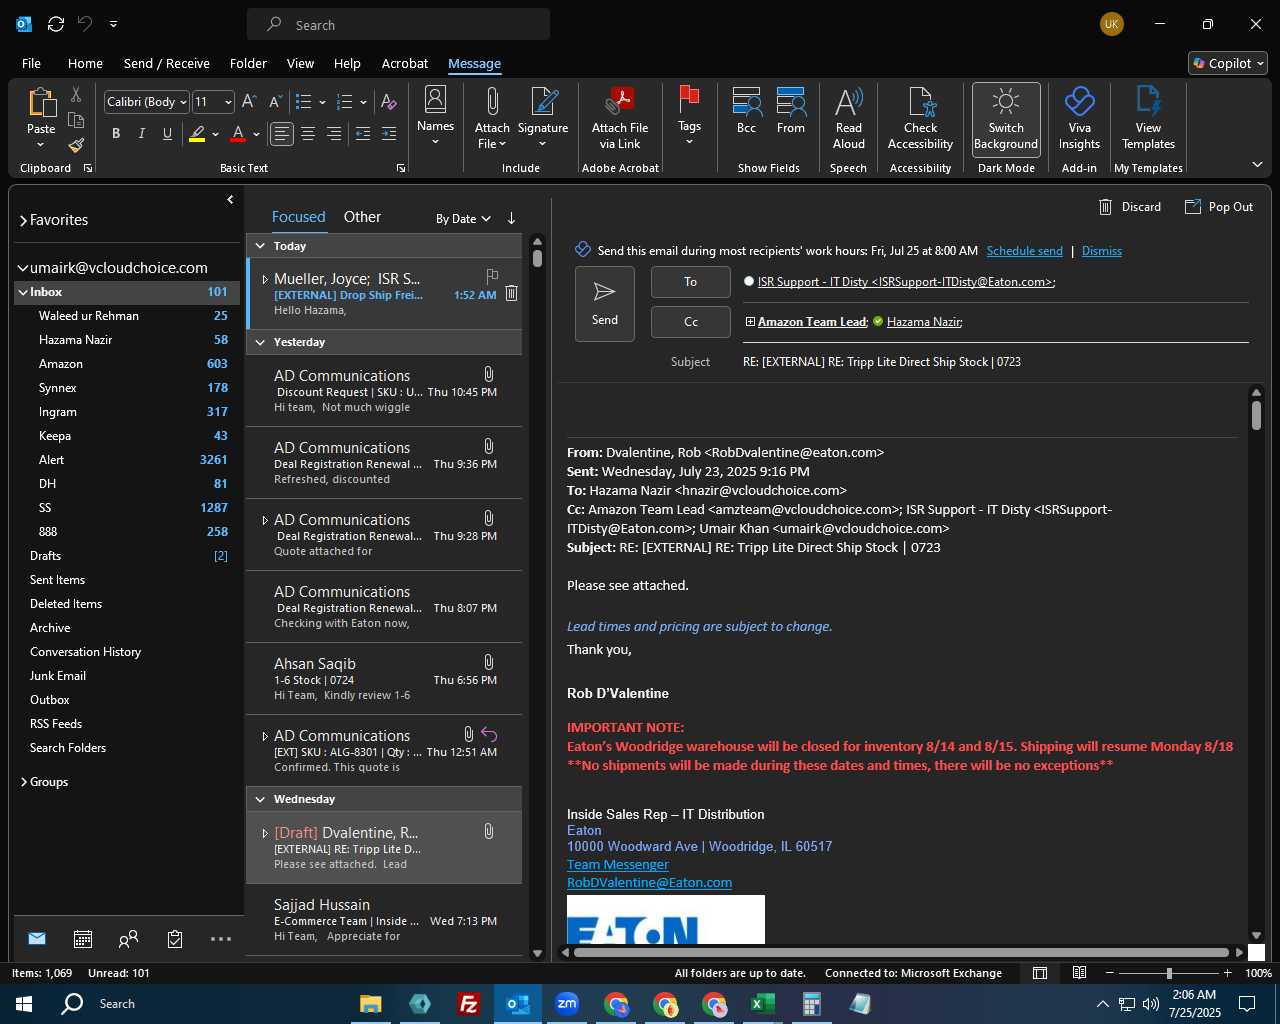The width and height of the screenshot is (1280, 1024).
Task: Show the Bcc field
Action: [x=746, y=110]
